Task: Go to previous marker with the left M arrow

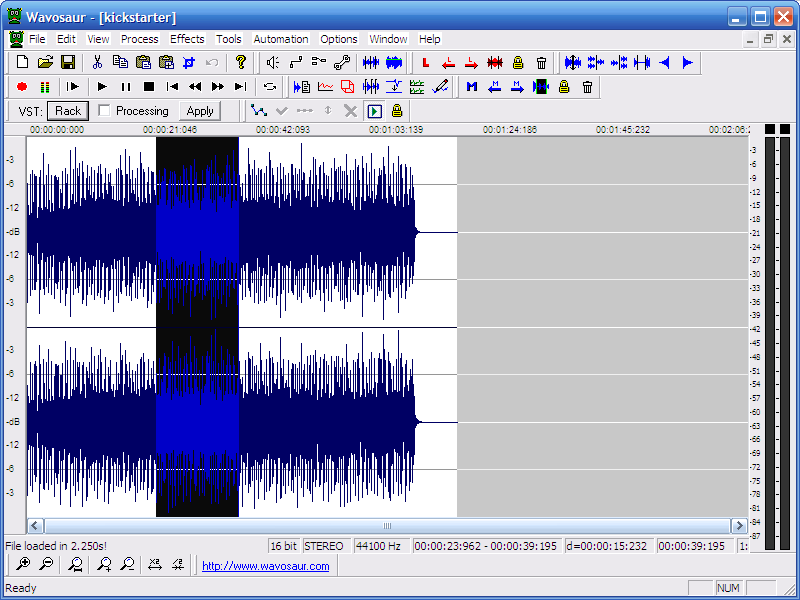Action: pyautogui.click(x=494, y=87)
